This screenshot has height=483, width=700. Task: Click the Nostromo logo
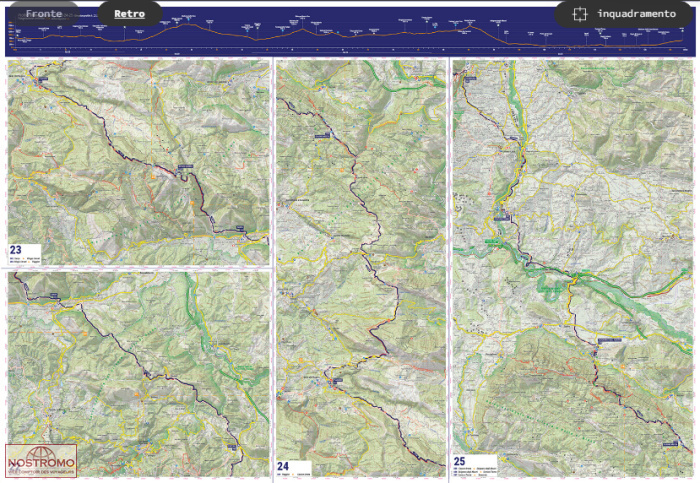(41, 460)
